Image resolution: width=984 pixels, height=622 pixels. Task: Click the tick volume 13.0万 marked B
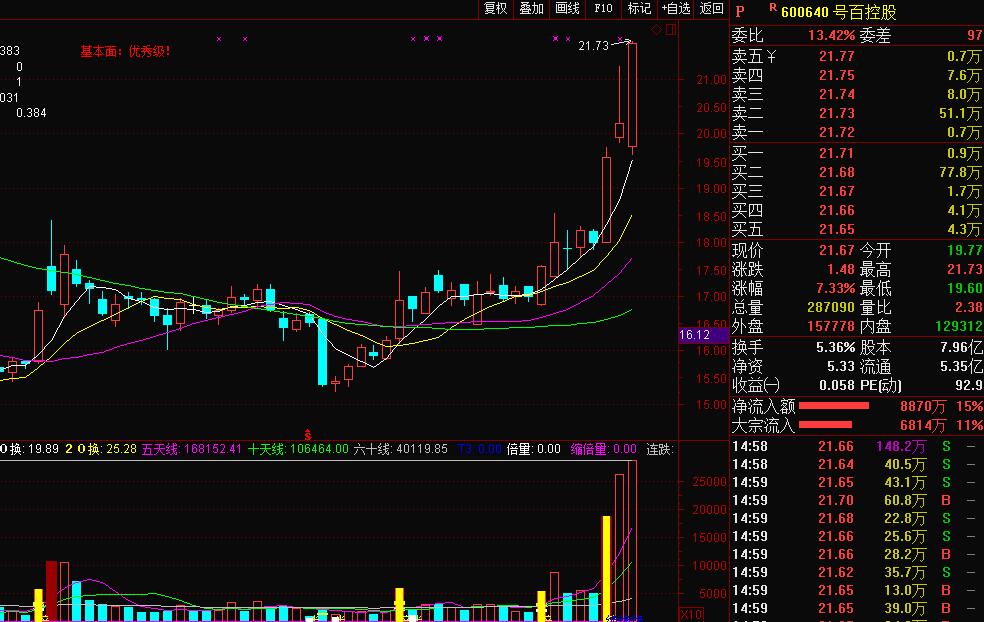905,591
